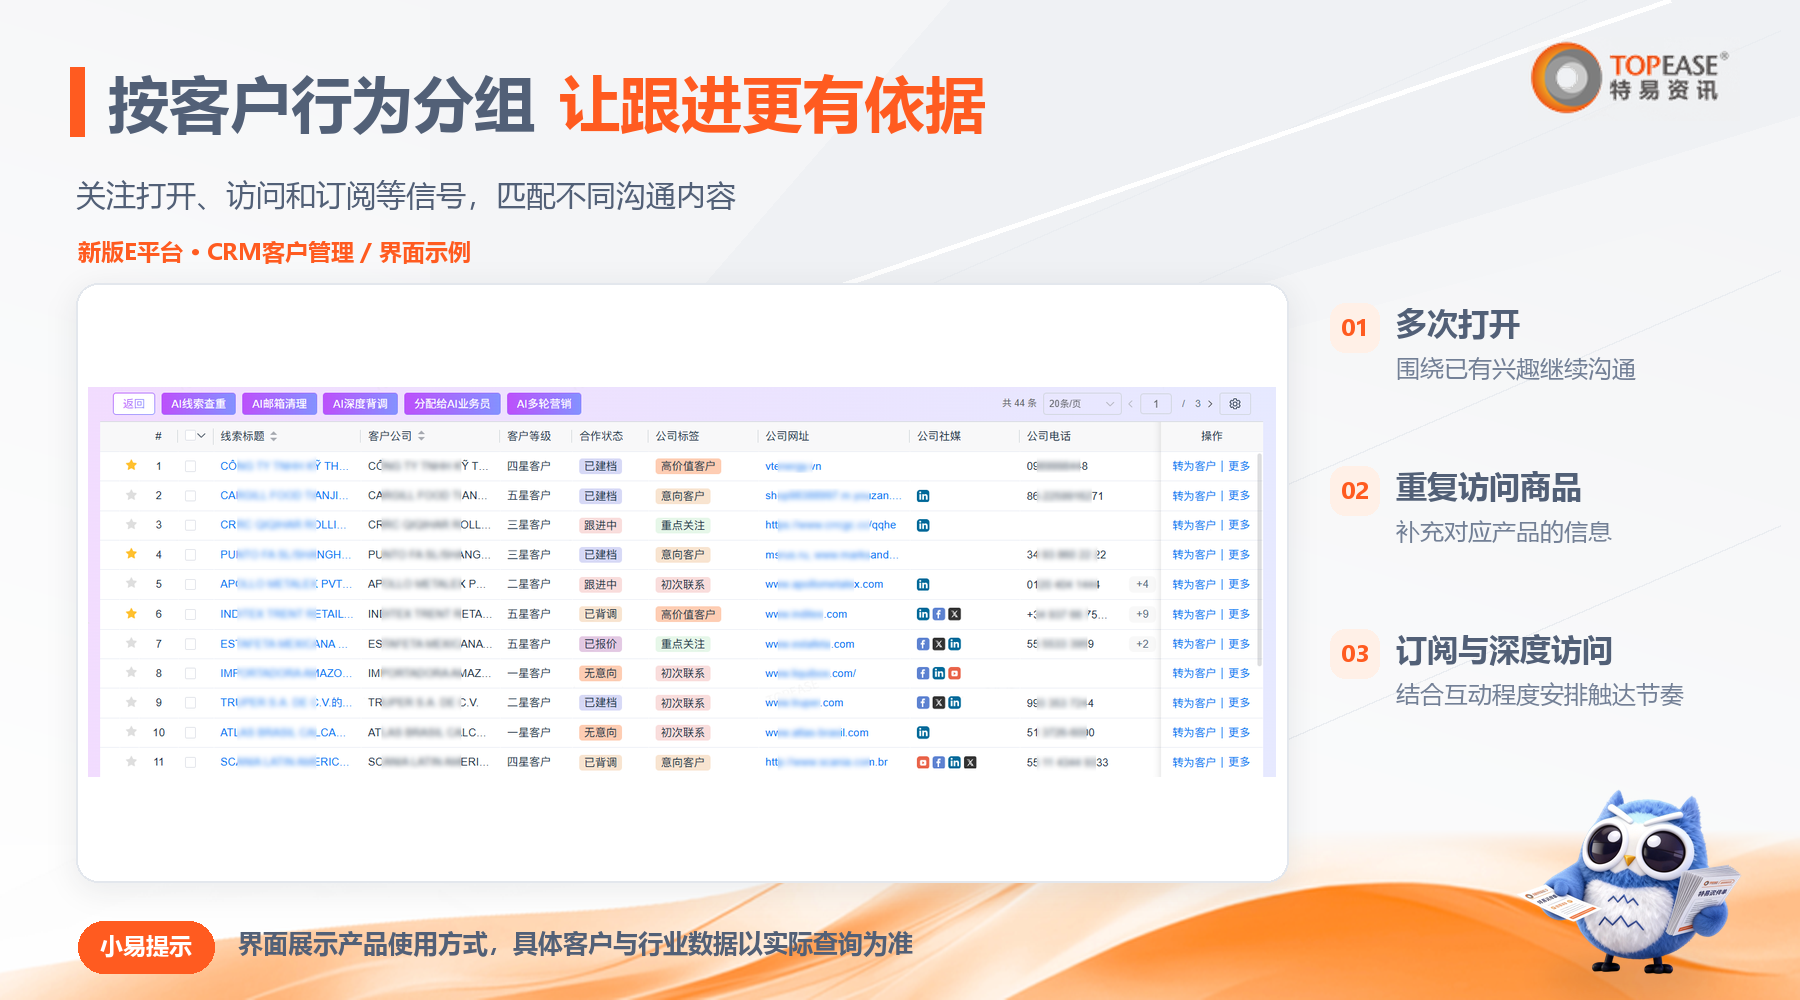Image resolution: width=1800 pixels, height=1000 pixels.
Task: Expand the chevron beside the header checkbox
Action: 201,436
